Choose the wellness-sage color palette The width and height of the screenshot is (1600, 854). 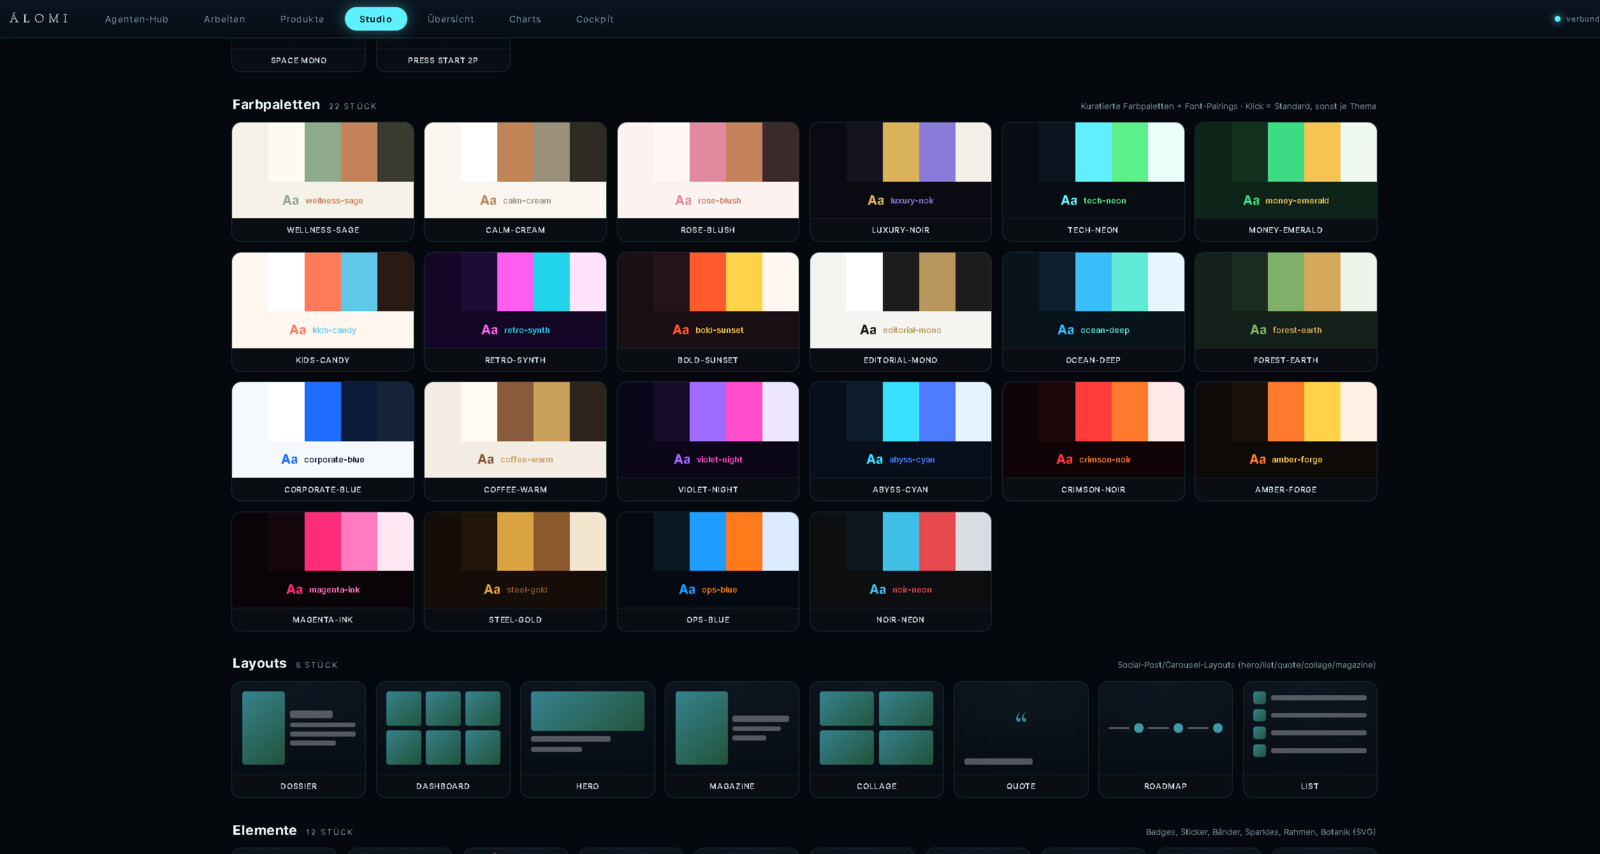323,182
